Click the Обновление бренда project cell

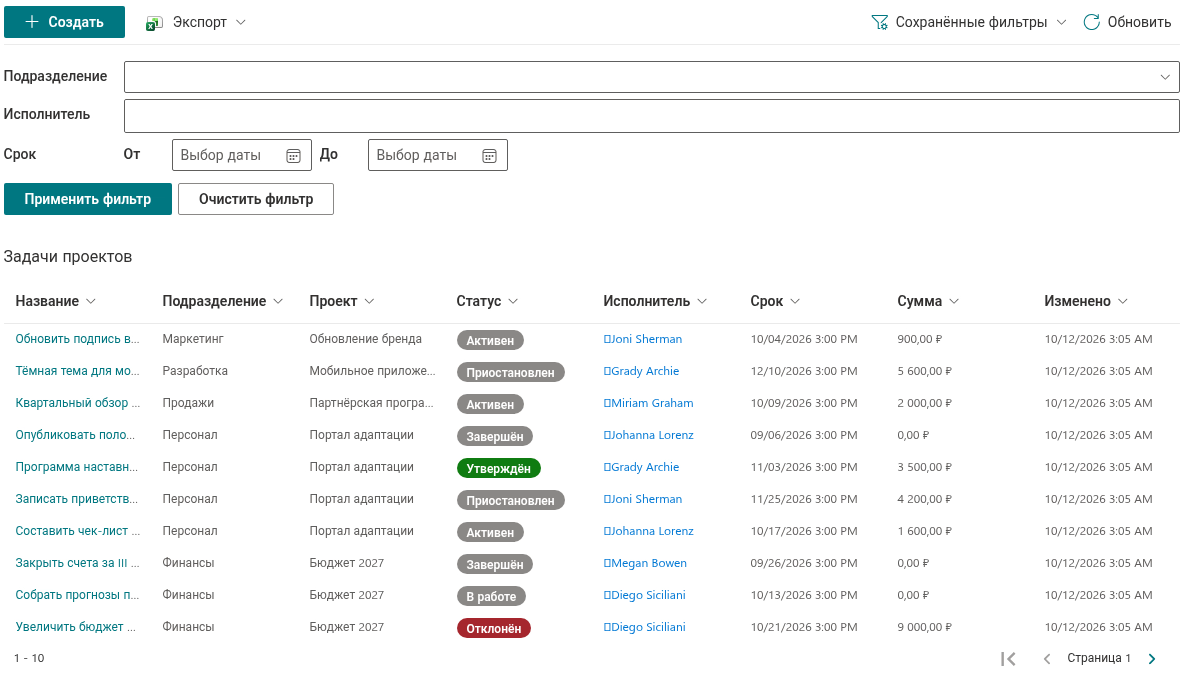tap(366, 339)
